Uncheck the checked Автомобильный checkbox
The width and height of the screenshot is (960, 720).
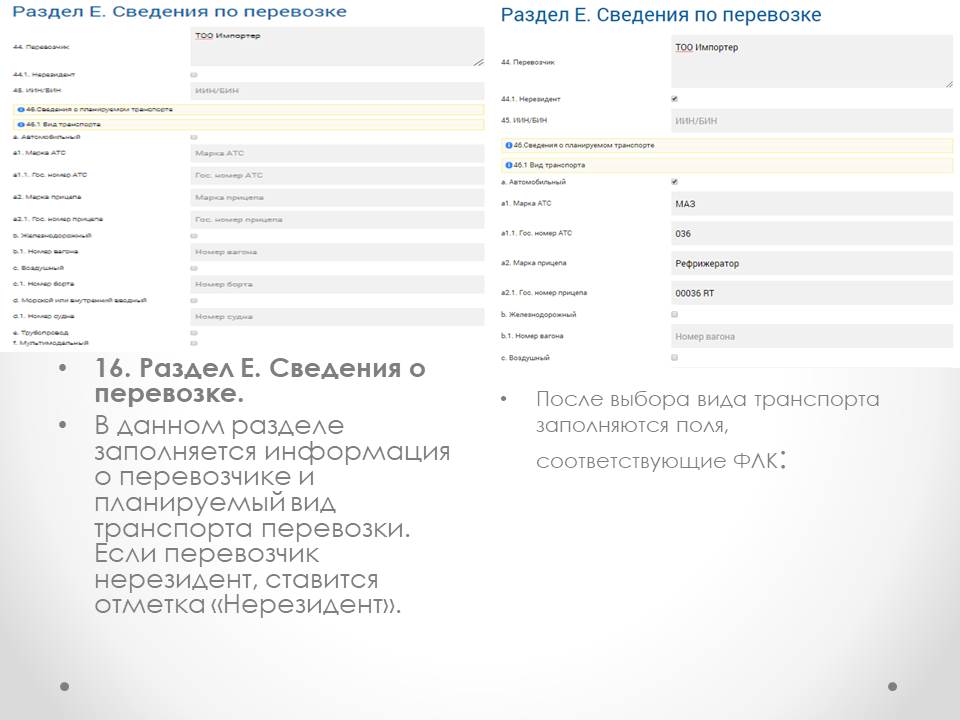pyautogui.click(x=675, y=182)
